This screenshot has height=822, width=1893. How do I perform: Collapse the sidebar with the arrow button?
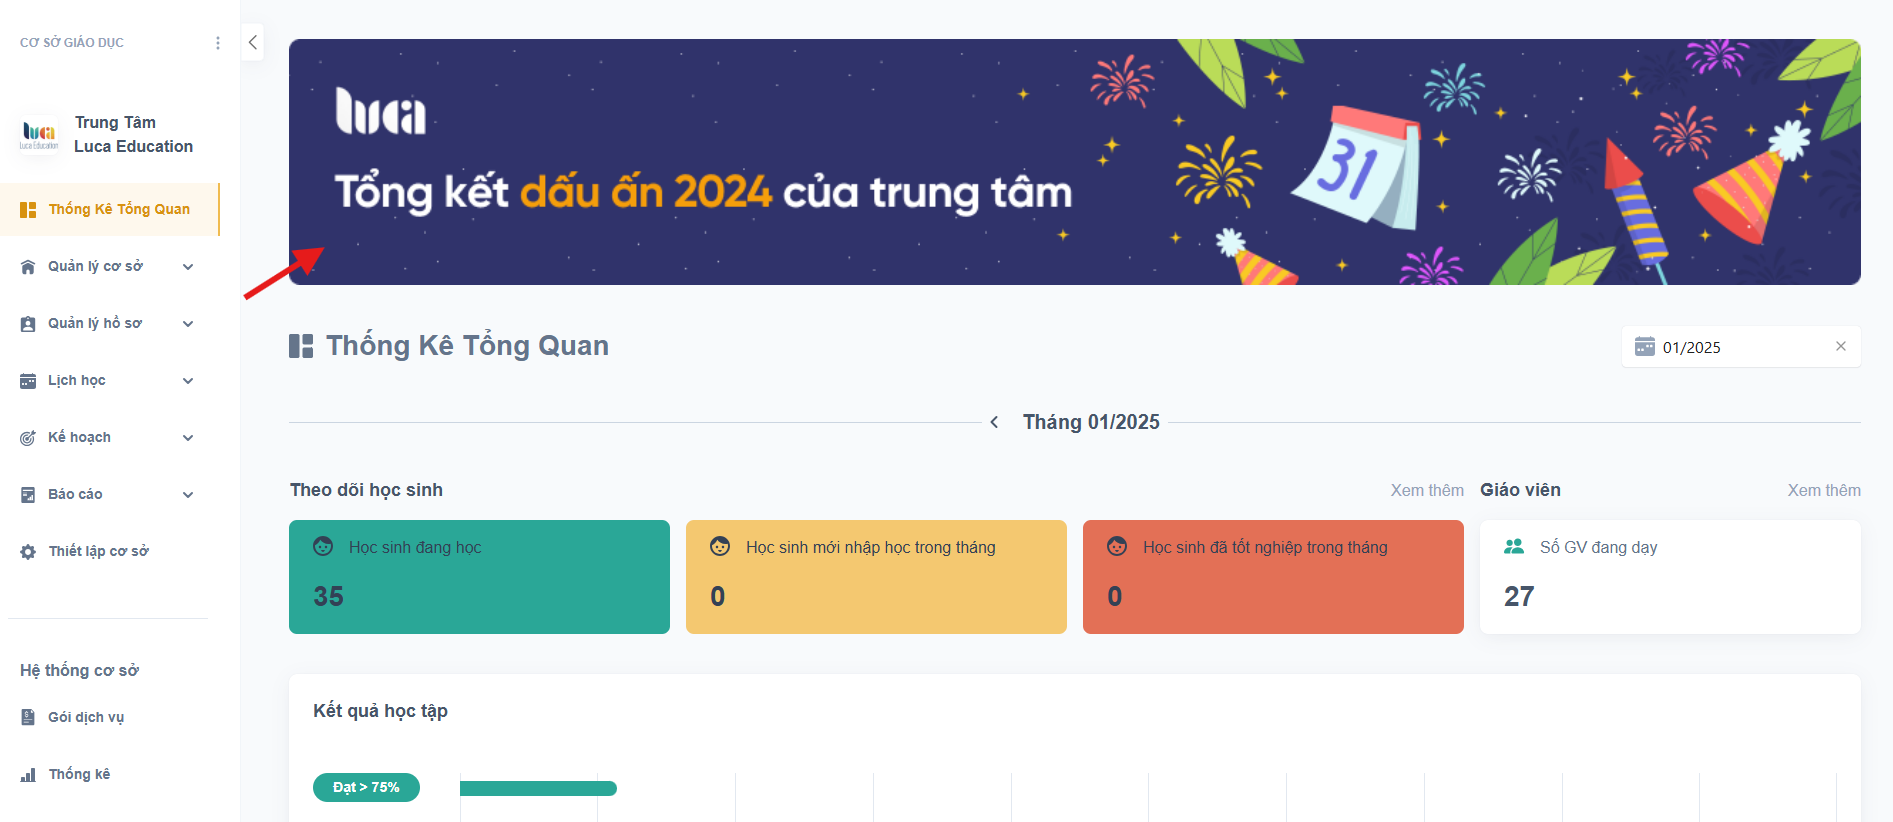coord(253,42)
